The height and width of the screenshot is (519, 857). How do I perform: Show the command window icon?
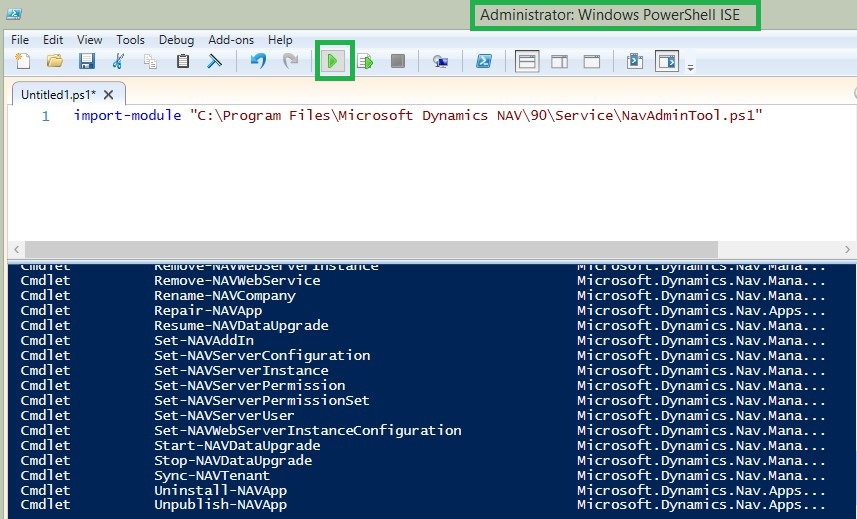pyautogui.click(x=635, y=61)
